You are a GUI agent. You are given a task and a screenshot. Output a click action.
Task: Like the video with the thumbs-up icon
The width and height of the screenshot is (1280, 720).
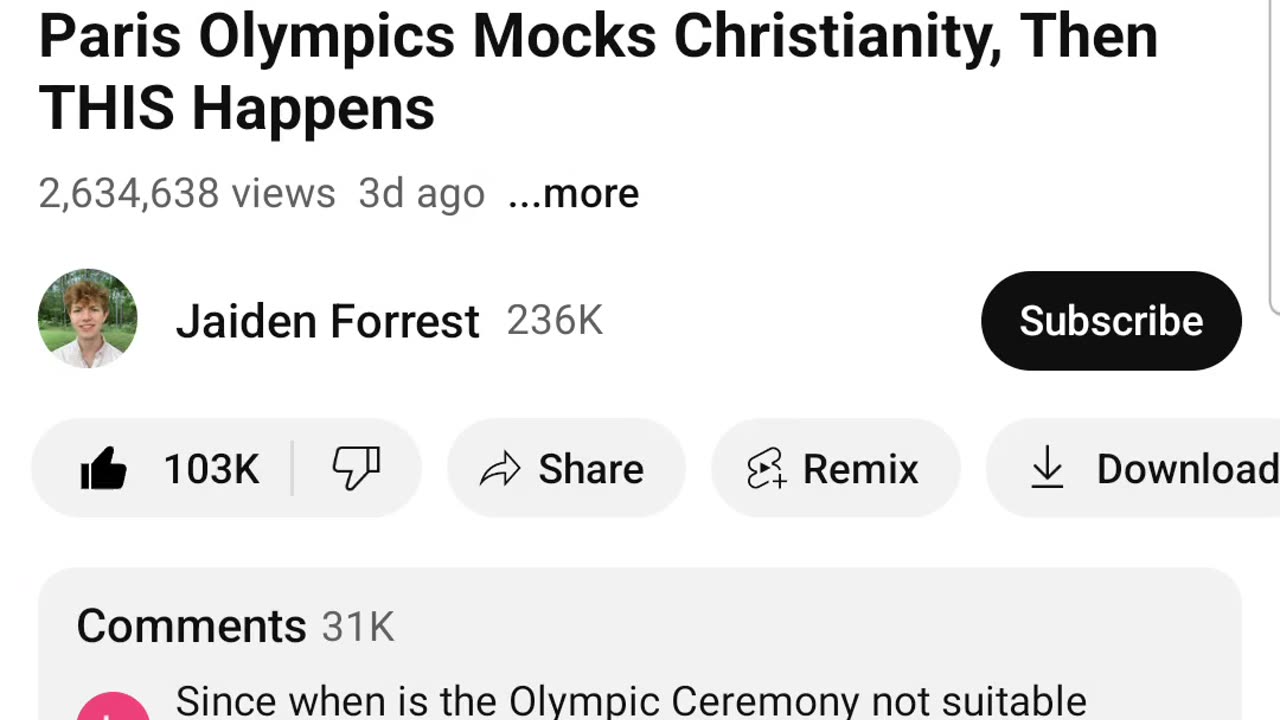104,468
